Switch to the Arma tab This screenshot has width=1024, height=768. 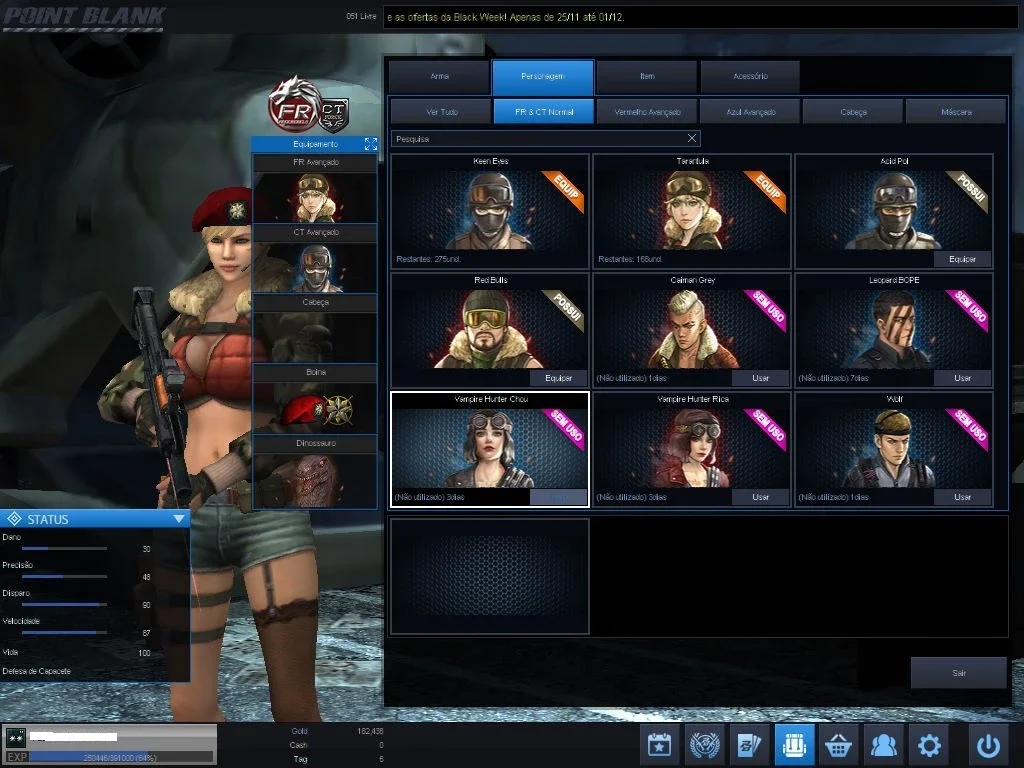coord(440,76)
